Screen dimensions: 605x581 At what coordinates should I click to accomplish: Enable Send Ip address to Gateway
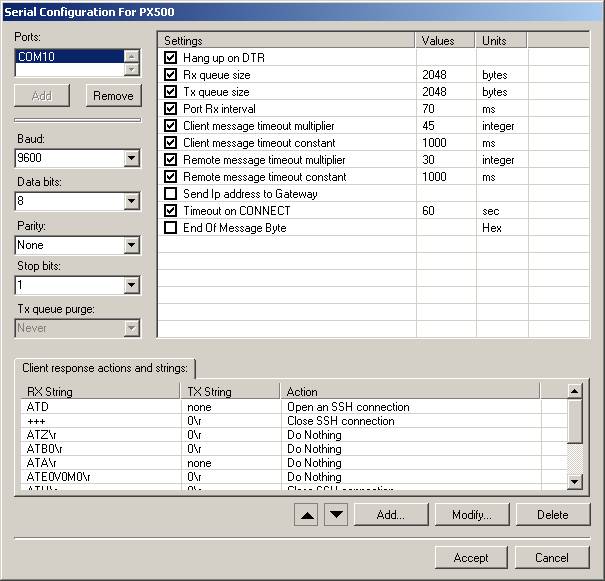click(x=171, y=194)
